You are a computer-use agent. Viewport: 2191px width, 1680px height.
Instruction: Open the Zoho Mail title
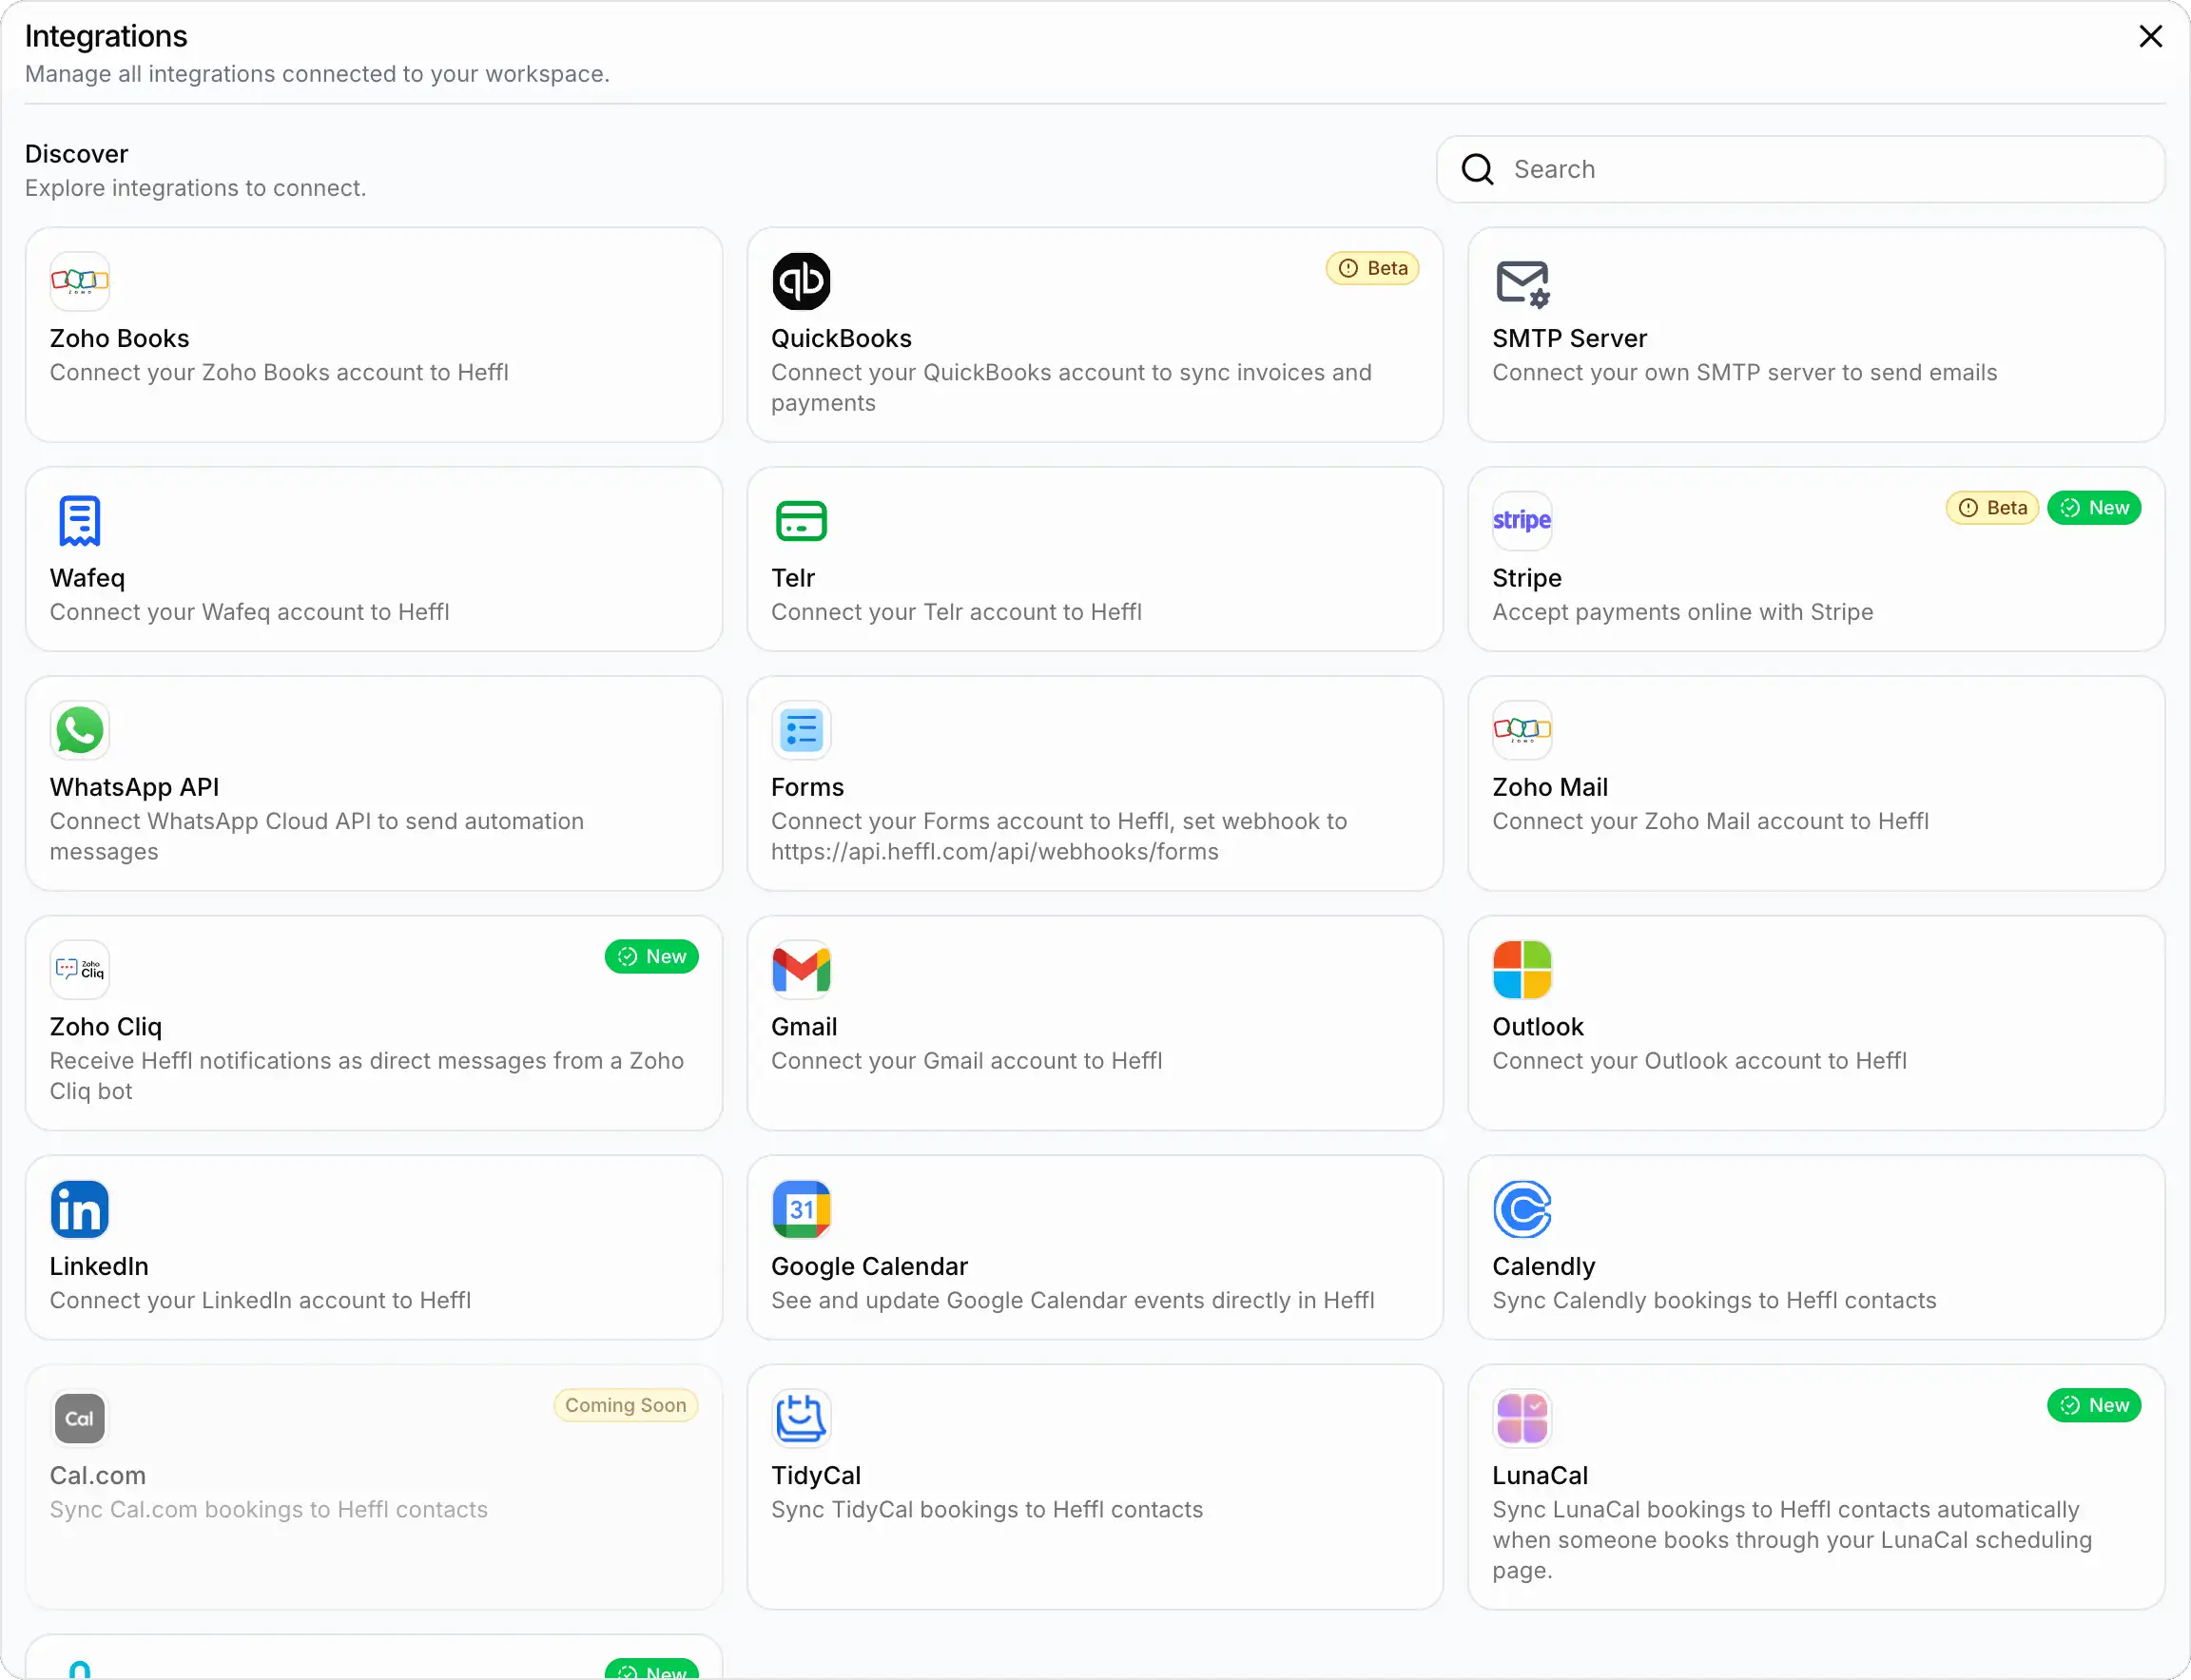point(1550,788)
